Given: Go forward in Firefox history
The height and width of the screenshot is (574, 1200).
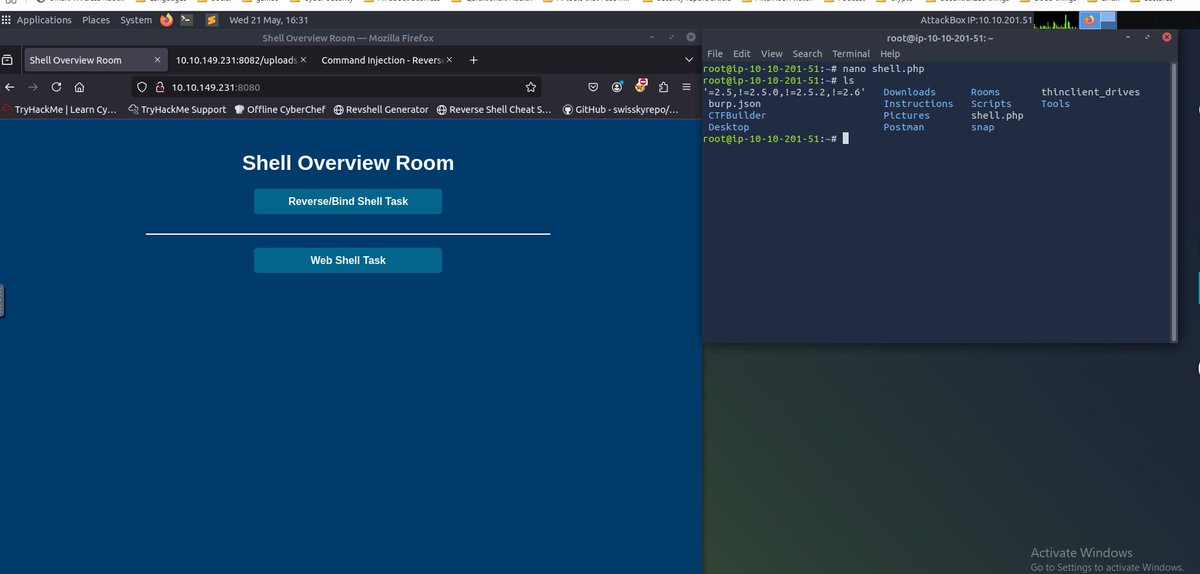Looking at the screenshot, I should pyautogui.click(x=33, y=87).
